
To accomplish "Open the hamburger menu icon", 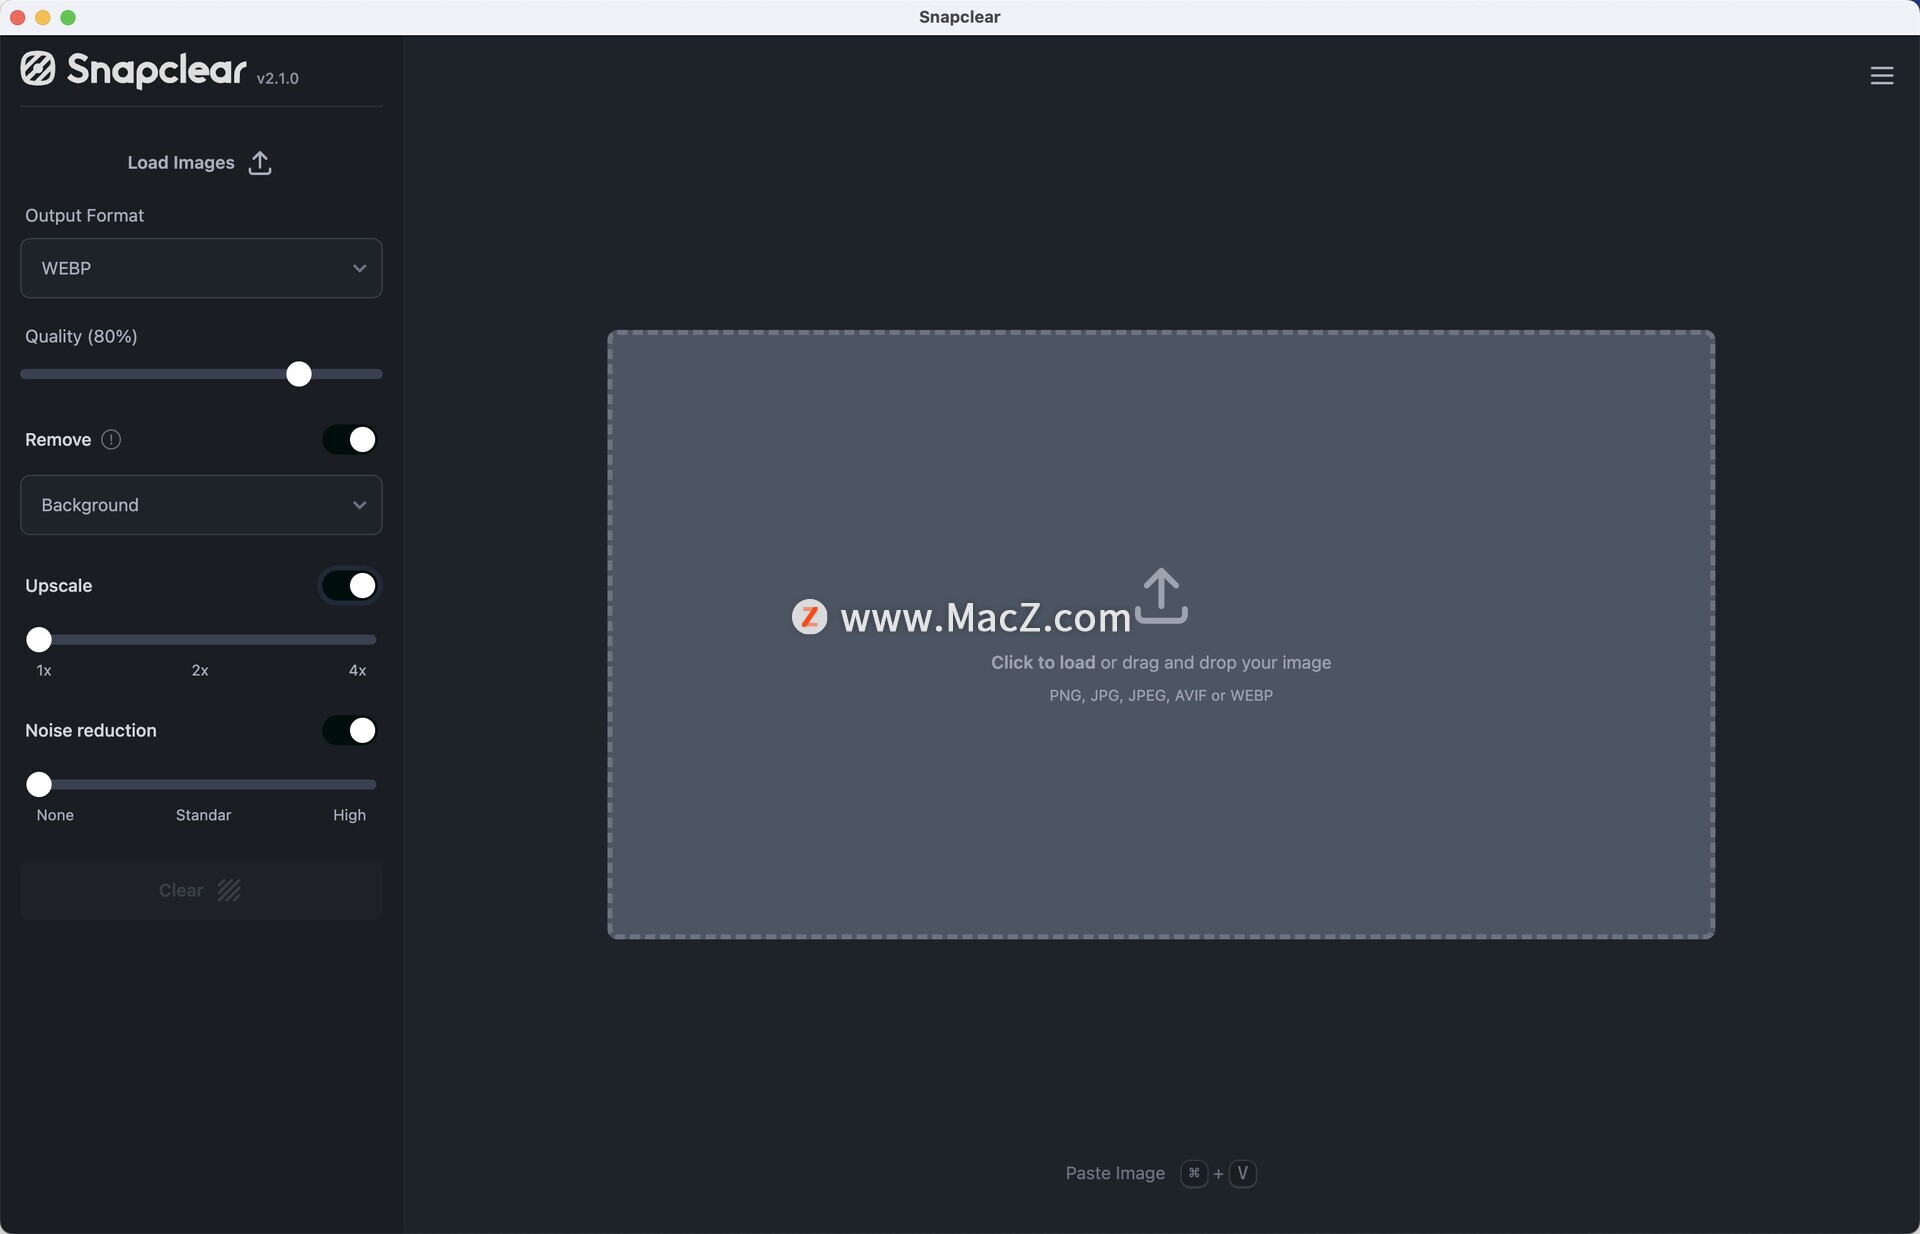I will click(x=1881, y=76).
